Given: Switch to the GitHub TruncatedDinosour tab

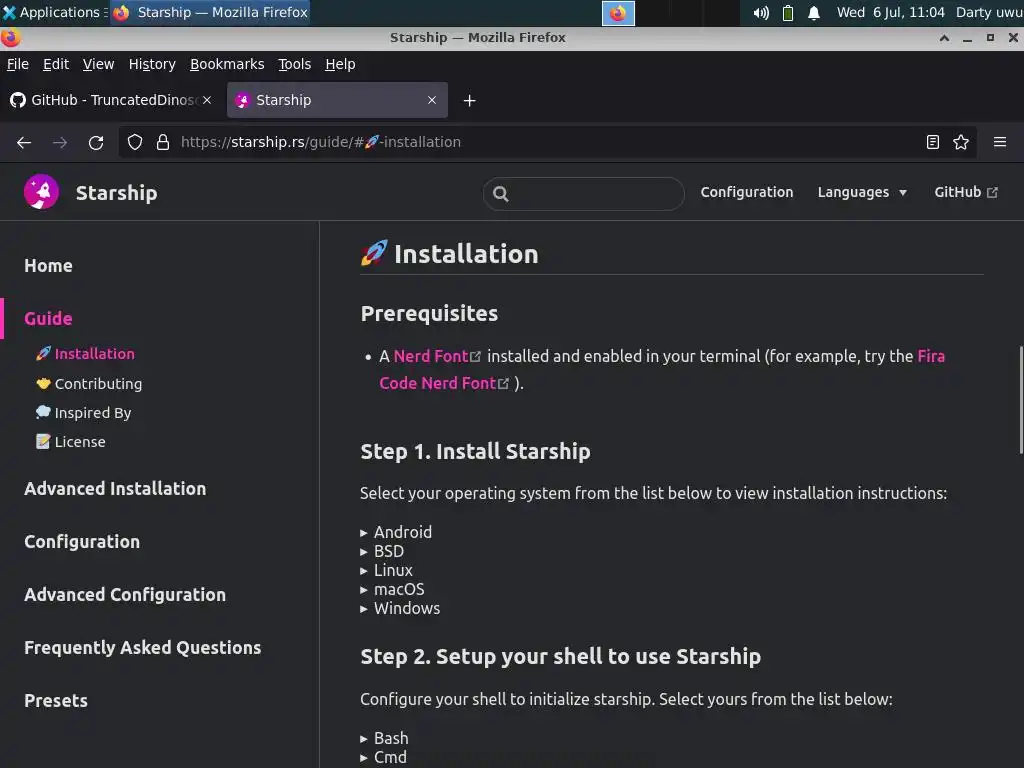Looking at the screenshot, I should [110, 100].
